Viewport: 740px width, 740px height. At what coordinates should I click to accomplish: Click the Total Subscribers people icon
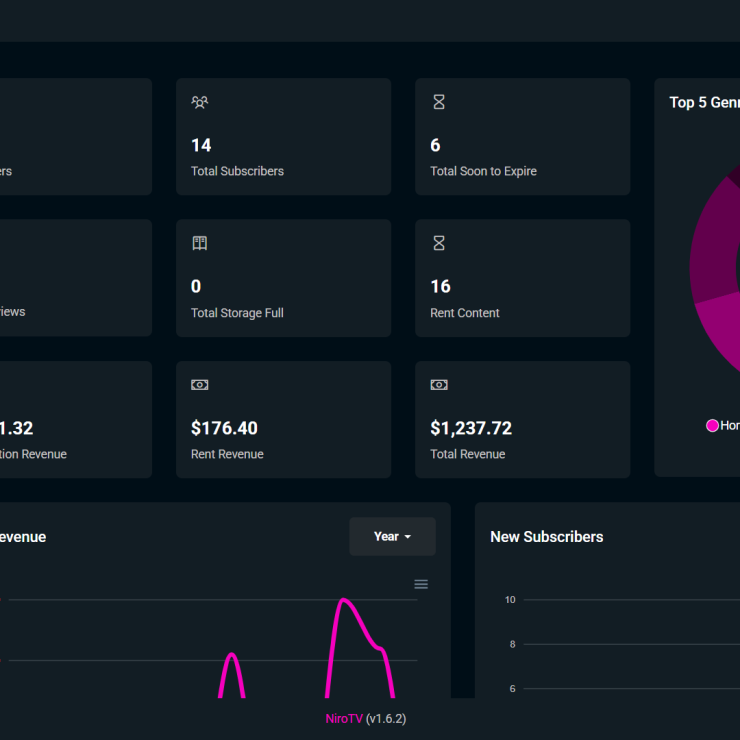[200, 102]
